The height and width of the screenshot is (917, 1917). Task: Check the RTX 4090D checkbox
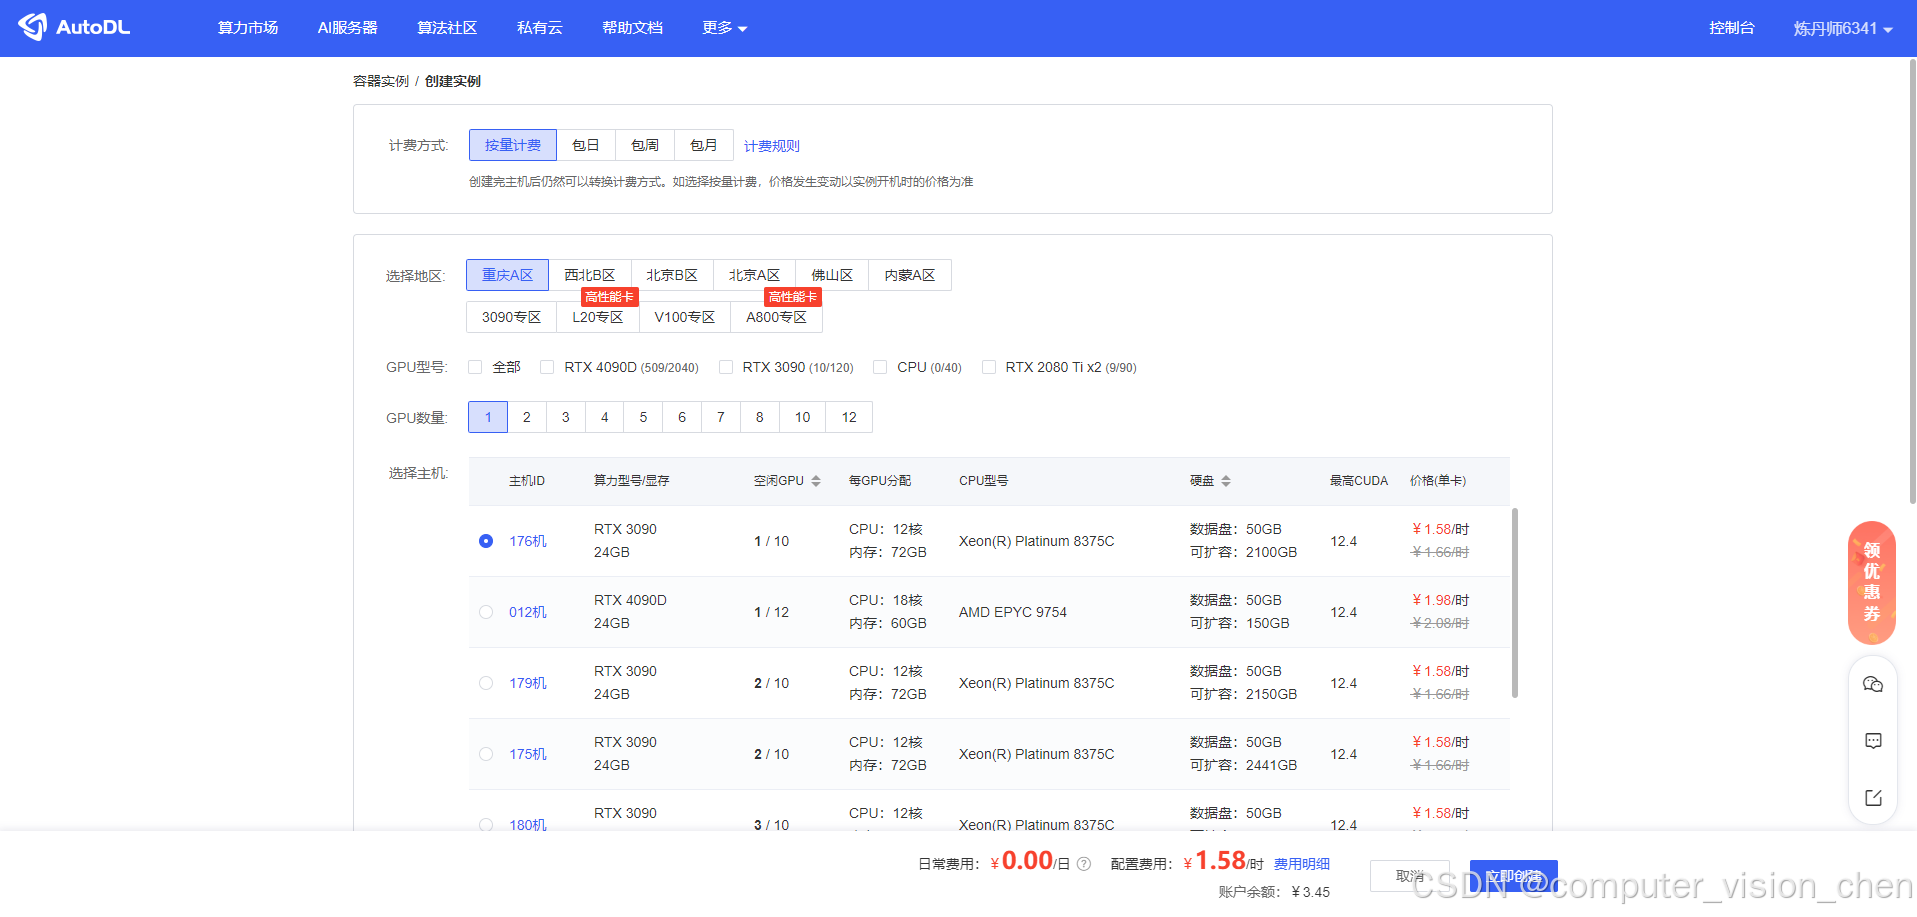[x=547, y=367]
